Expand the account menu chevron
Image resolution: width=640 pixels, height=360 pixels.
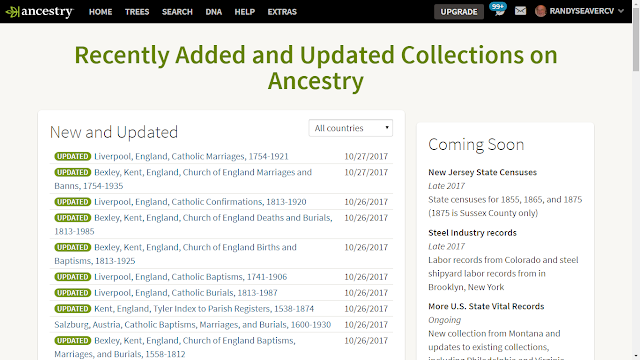pyautogui.click(x=621, y=11)
